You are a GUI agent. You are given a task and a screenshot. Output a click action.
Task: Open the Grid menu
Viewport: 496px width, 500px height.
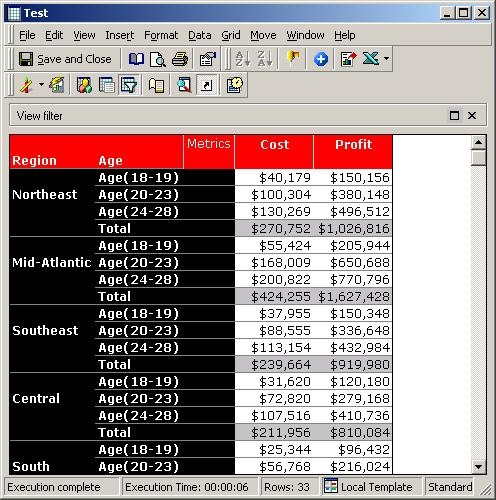tap(231, 35)
